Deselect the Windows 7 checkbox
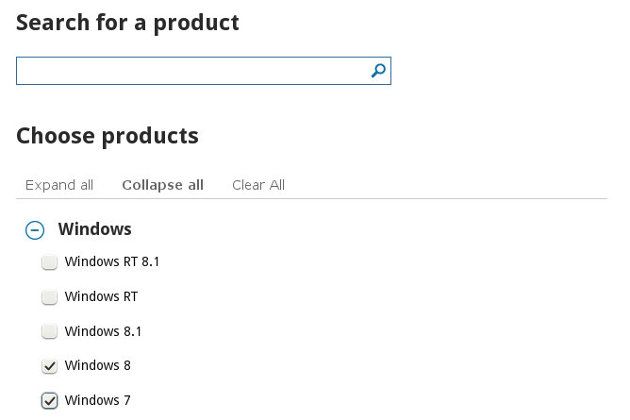Viewport: 630px width, 420px height. point(49,401)
